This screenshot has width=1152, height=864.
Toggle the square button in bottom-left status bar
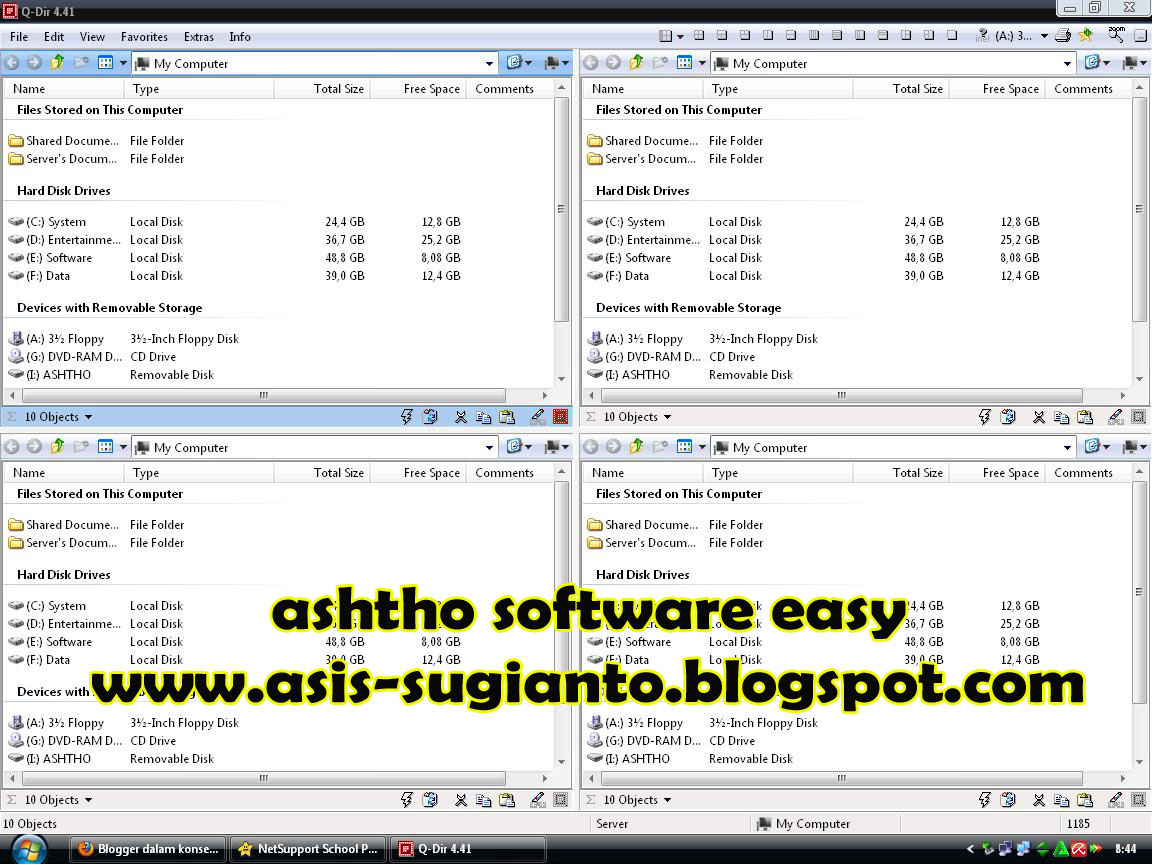pyautogui.click(x=561, y=799)
